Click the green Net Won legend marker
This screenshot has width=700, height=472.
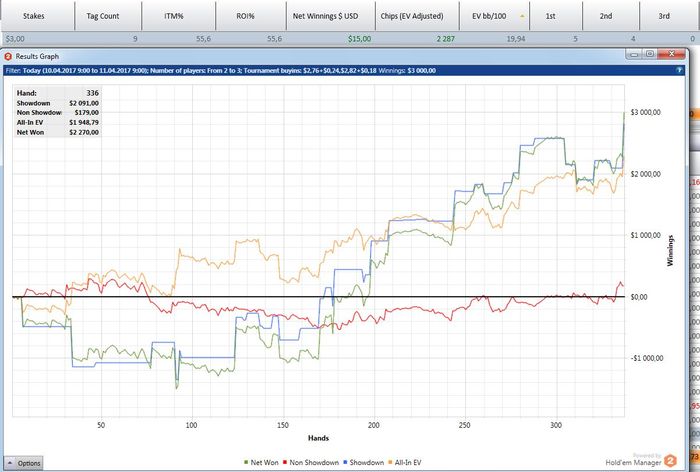246,463
